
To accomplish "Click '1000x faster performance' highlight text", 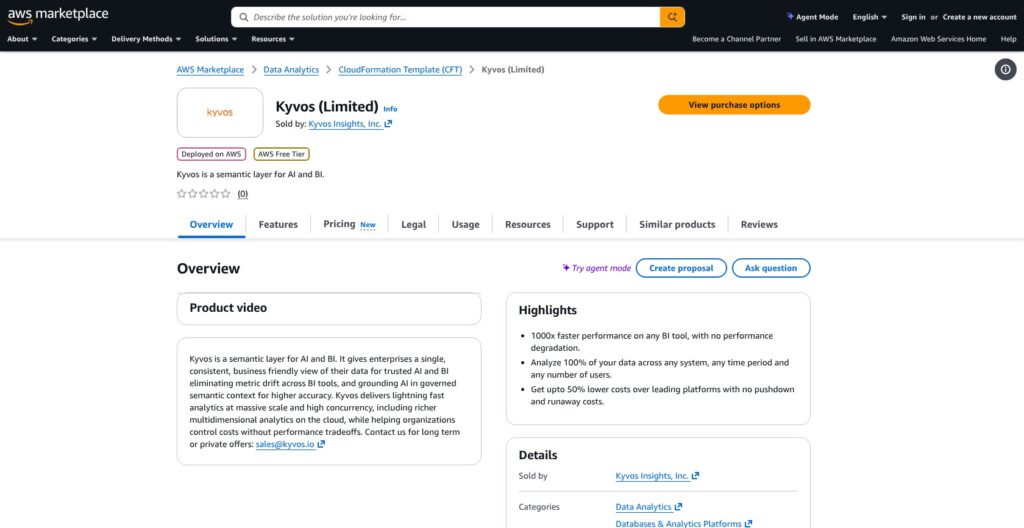I will tap(652, 342).
